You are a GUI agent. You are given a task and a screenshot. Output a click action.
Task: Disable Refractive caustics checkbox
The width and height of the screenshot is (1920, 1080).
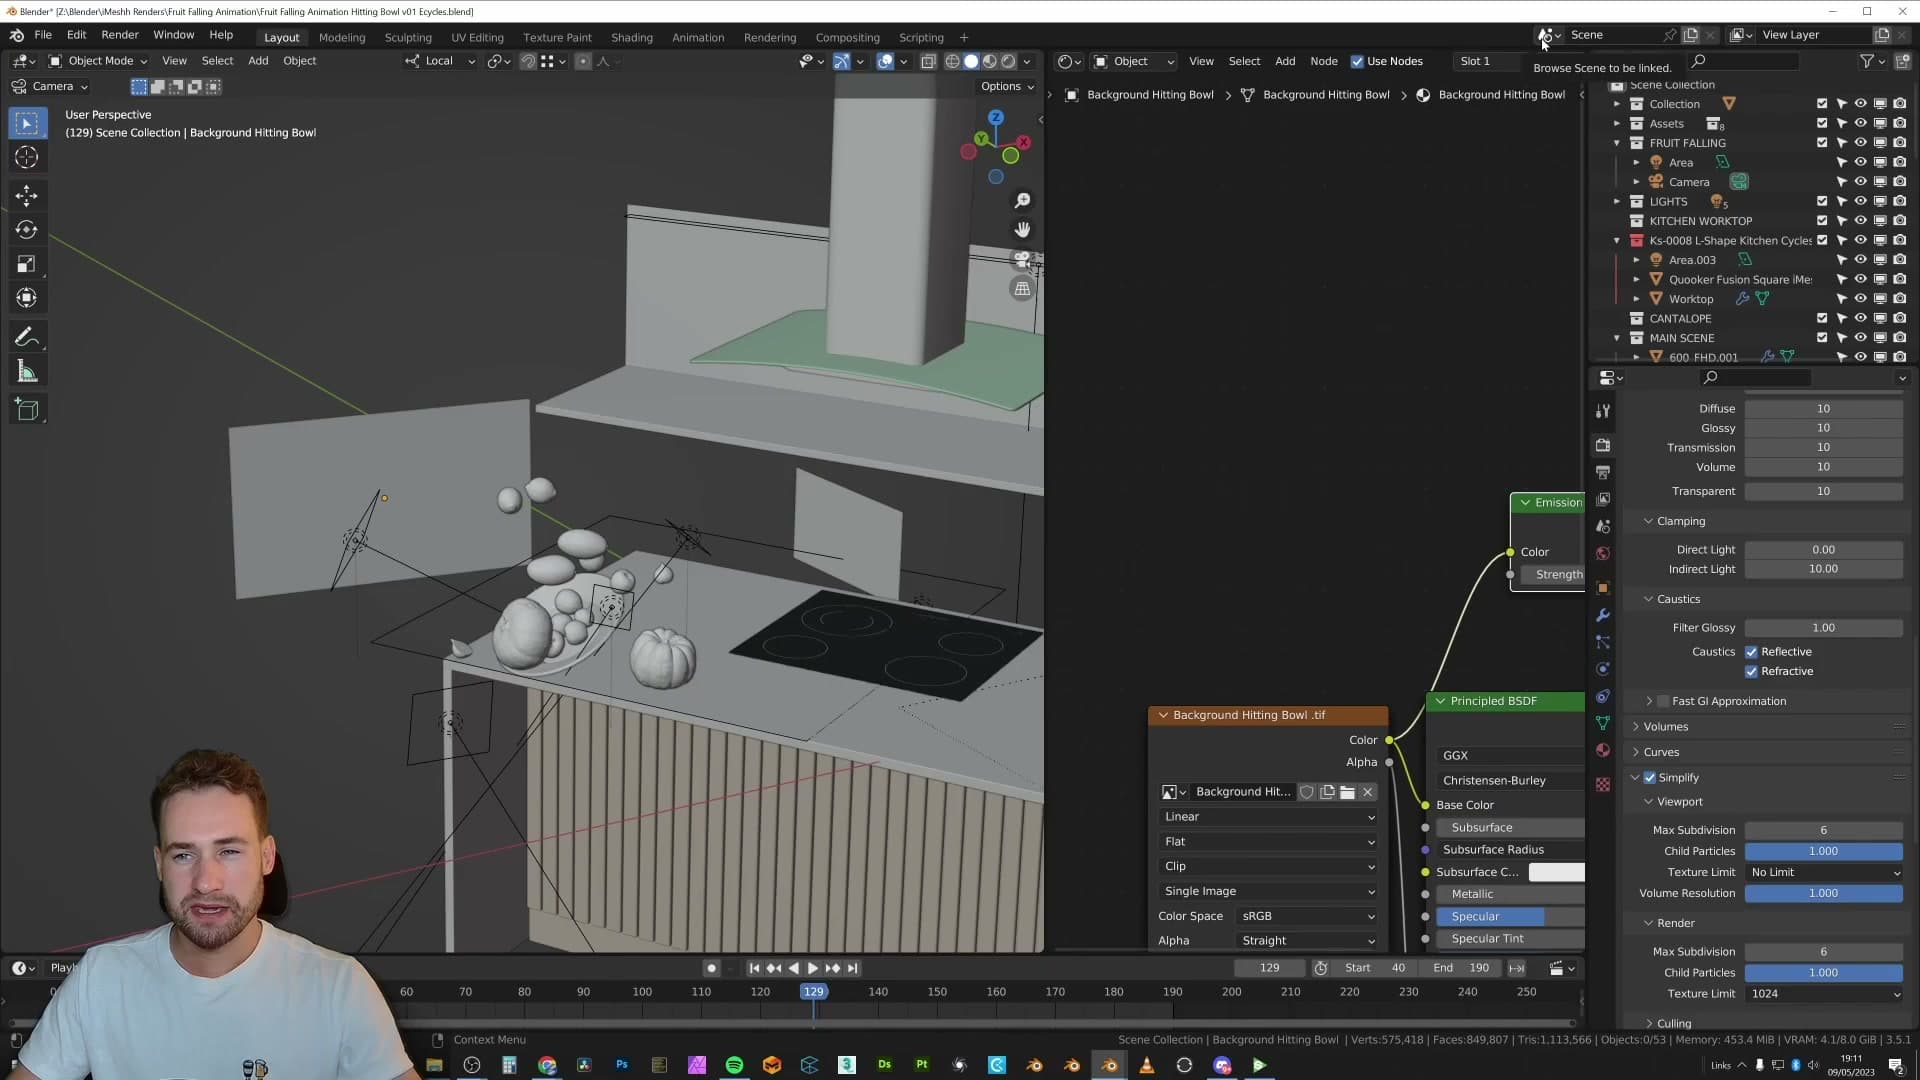tap(1751, 672)
